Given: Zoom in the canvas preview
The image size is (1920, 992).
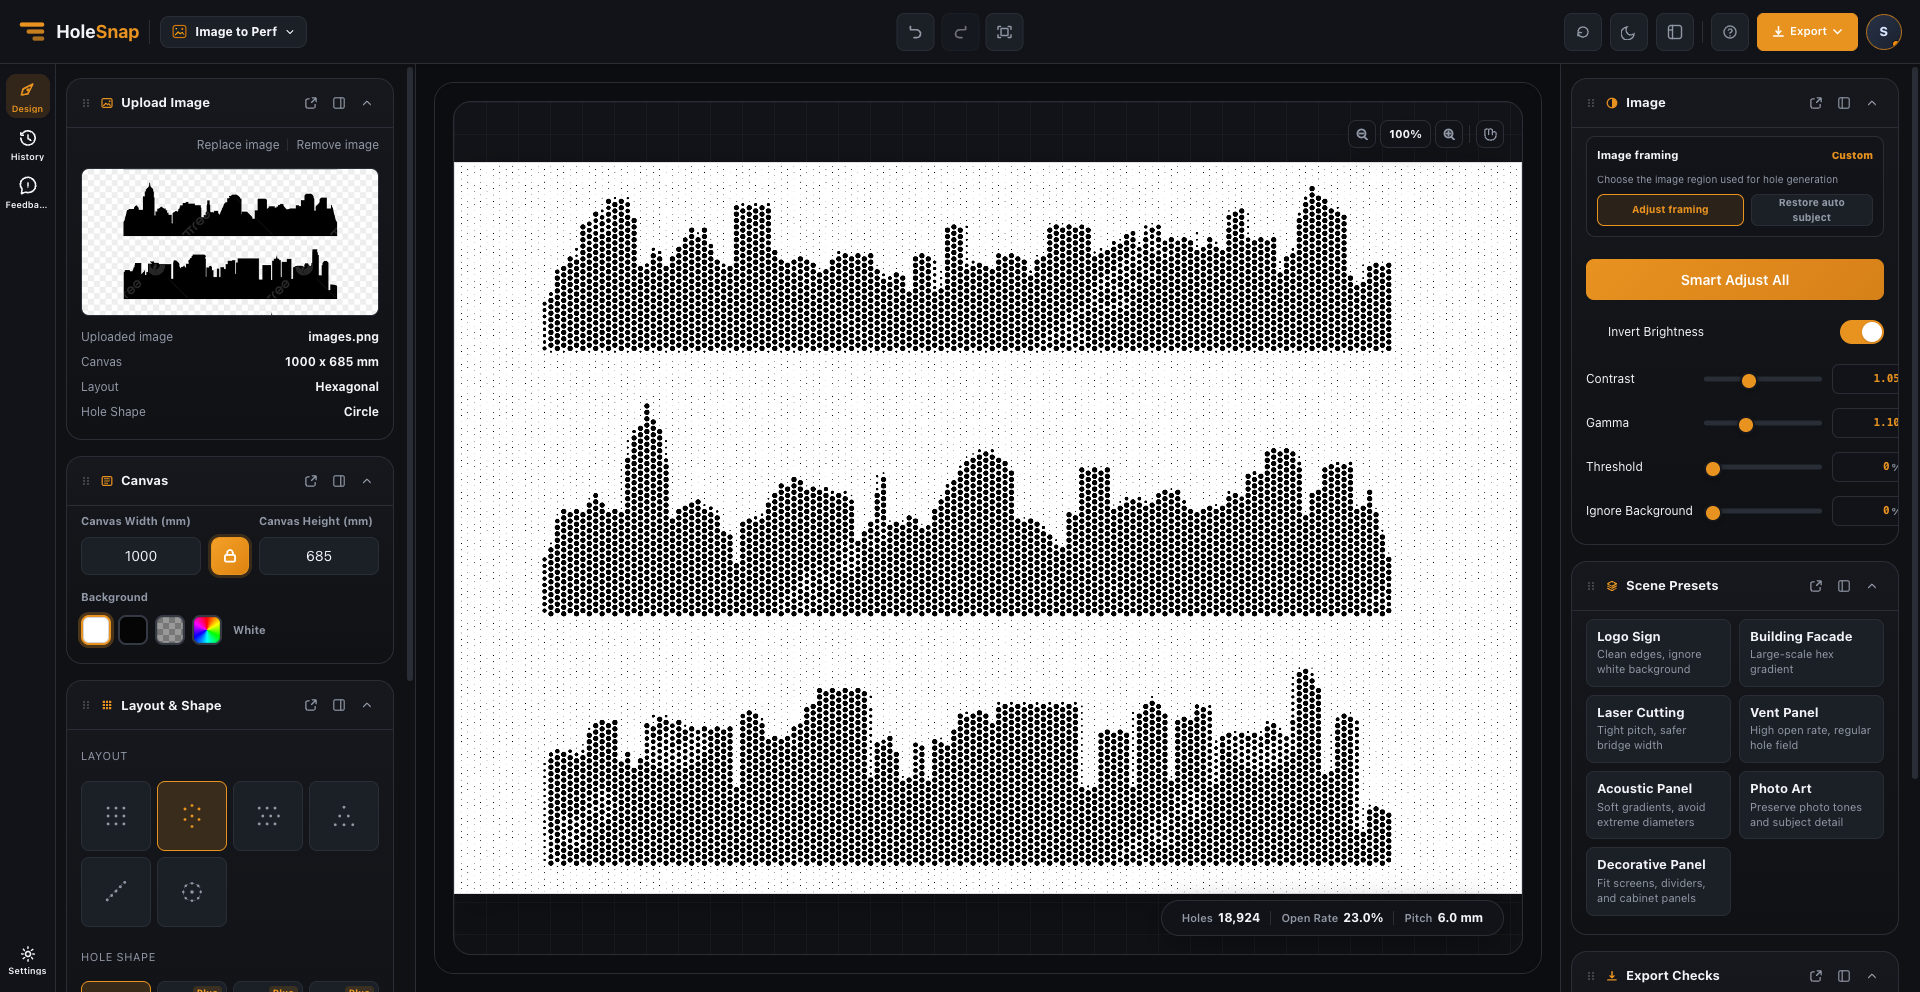Looking at the screenshot, I should (1449, 134).
